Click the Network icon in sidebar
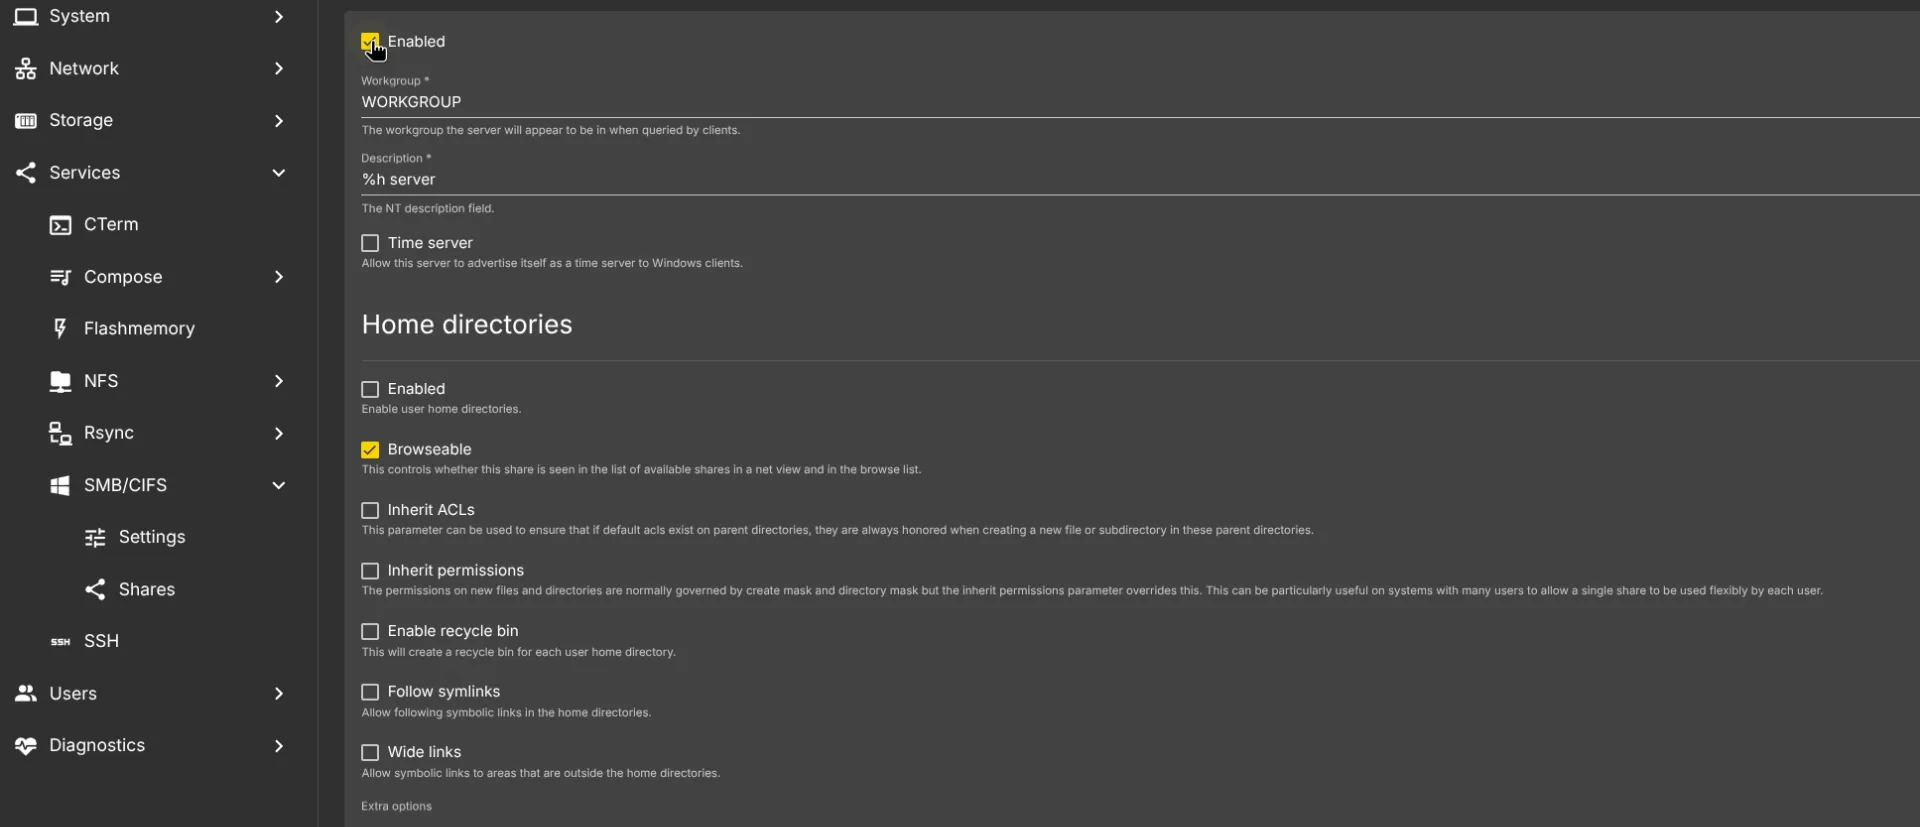The image size is (1920, 827). [26, 69]
